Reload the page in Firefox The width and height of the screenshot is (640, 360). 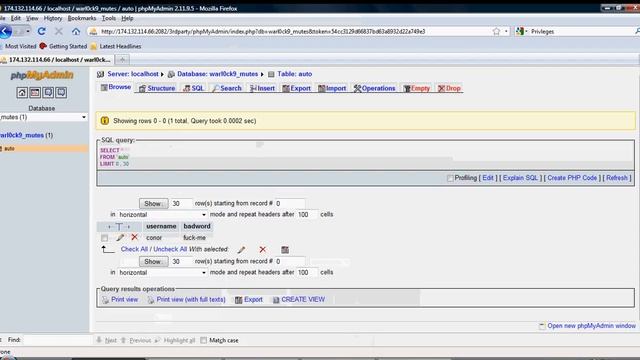(42, 31)
